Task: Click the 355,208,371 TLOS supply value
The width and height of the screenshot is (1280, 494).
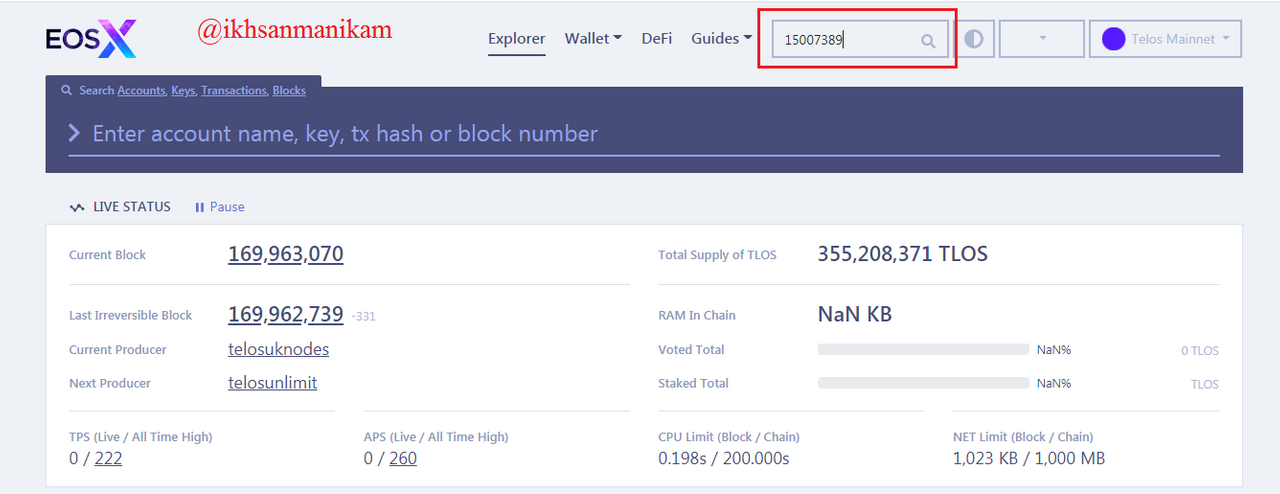Action: 903,254
